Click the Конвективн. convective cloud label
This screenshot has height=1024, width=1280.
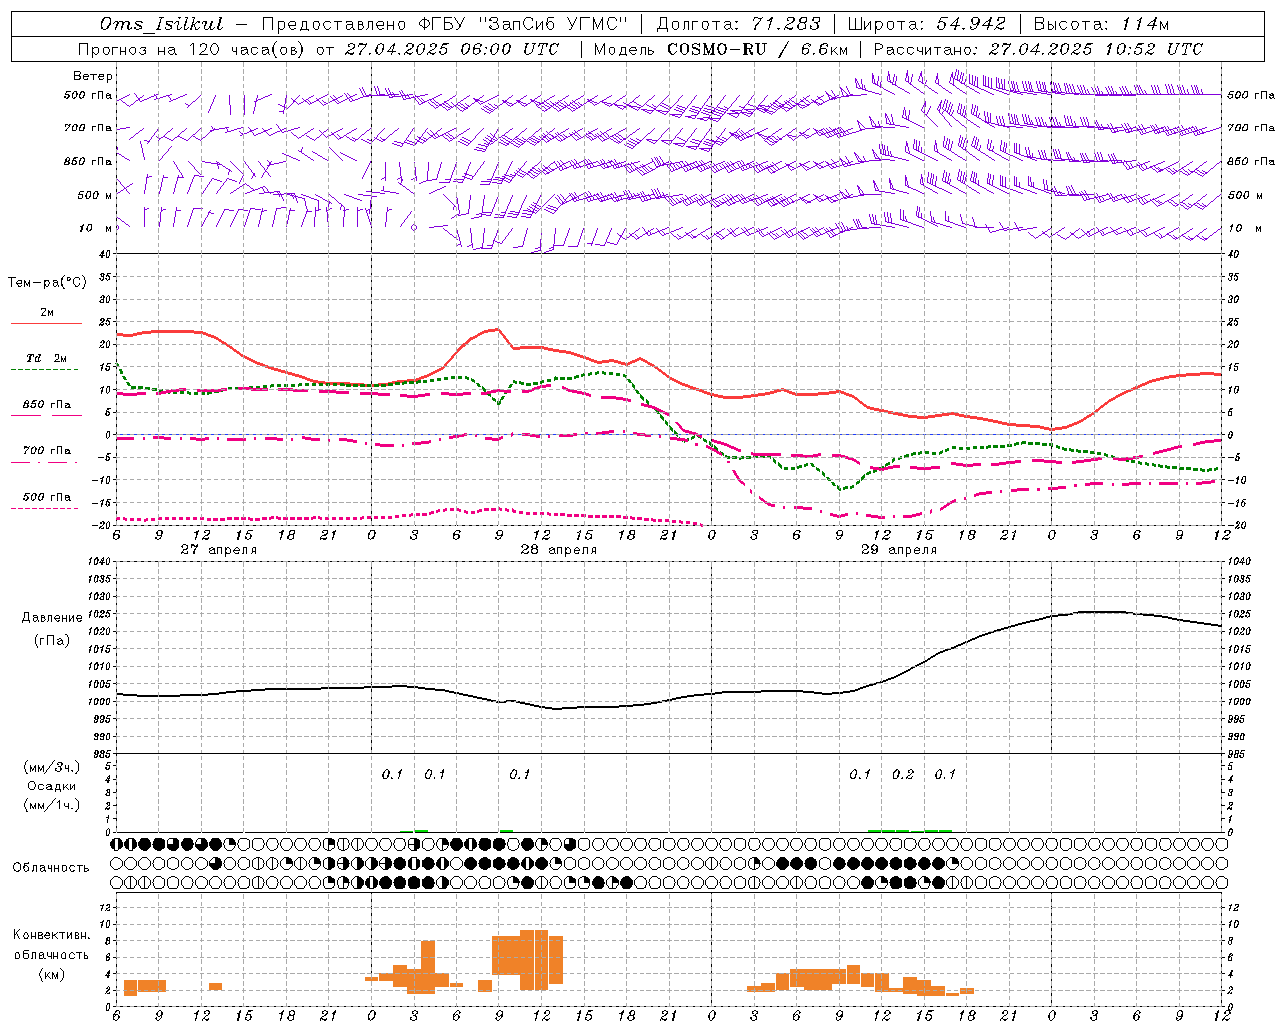coord(51,934)
